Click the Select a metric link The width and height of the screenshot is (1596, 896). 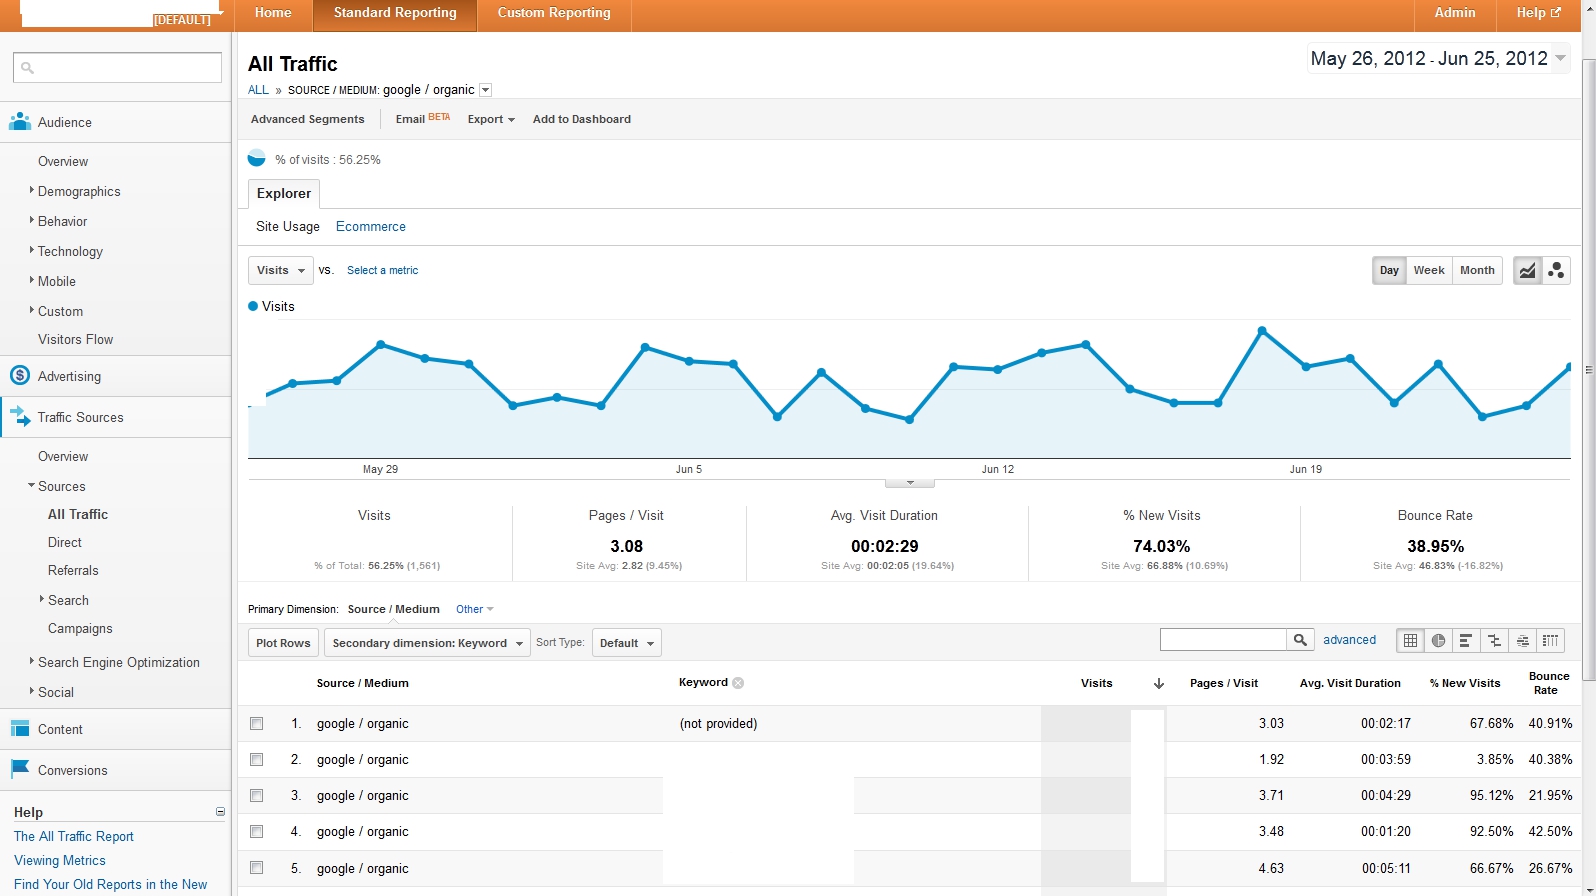(382, 270)
